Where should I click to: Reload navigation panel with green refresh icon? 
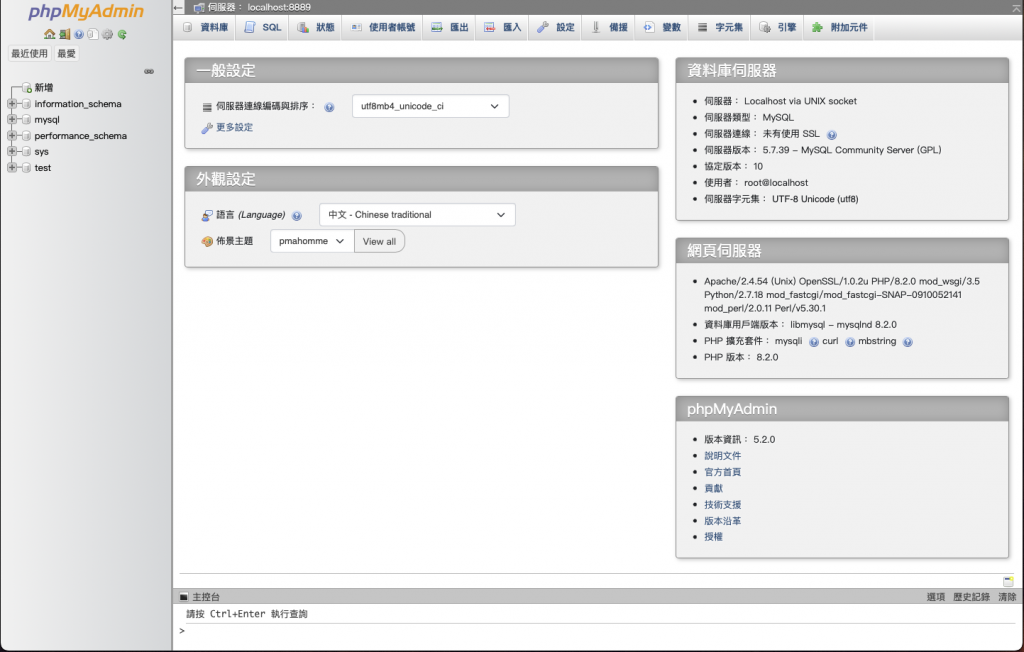pyautogui.click(x=122, y=35)
